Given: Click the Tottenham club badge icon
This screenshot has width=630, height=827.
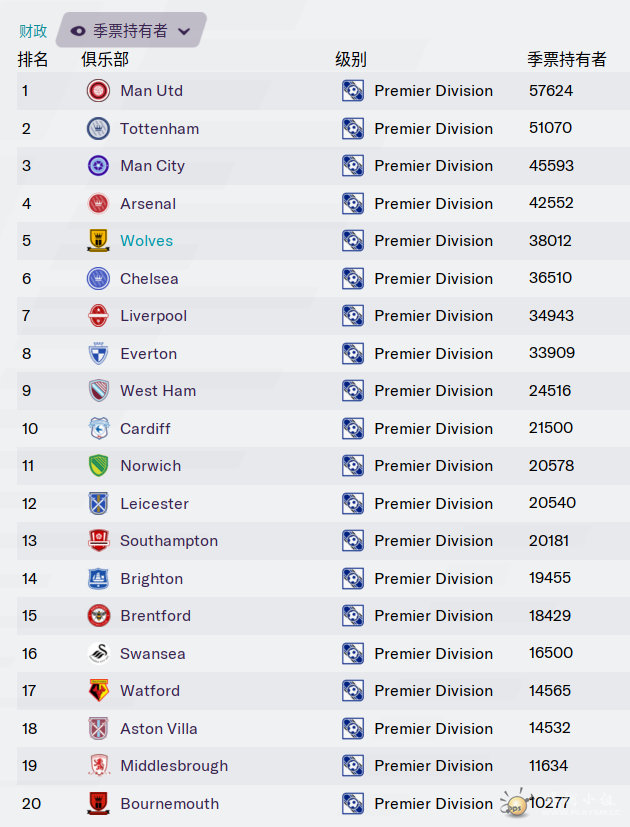Looking at the screenshot, I should click(x=98, y=128).
